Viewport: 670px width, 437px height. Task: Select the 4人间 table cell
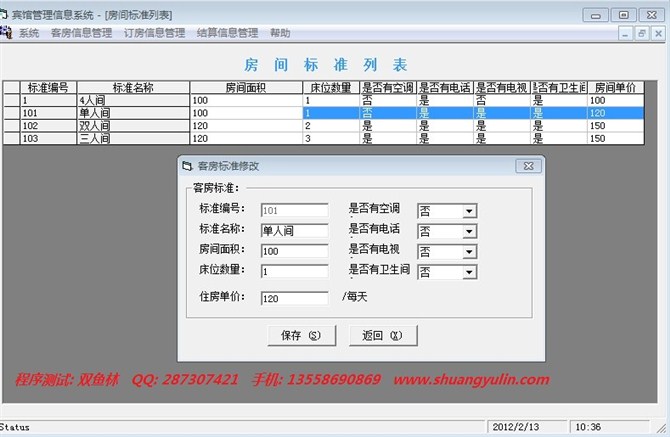133,100
